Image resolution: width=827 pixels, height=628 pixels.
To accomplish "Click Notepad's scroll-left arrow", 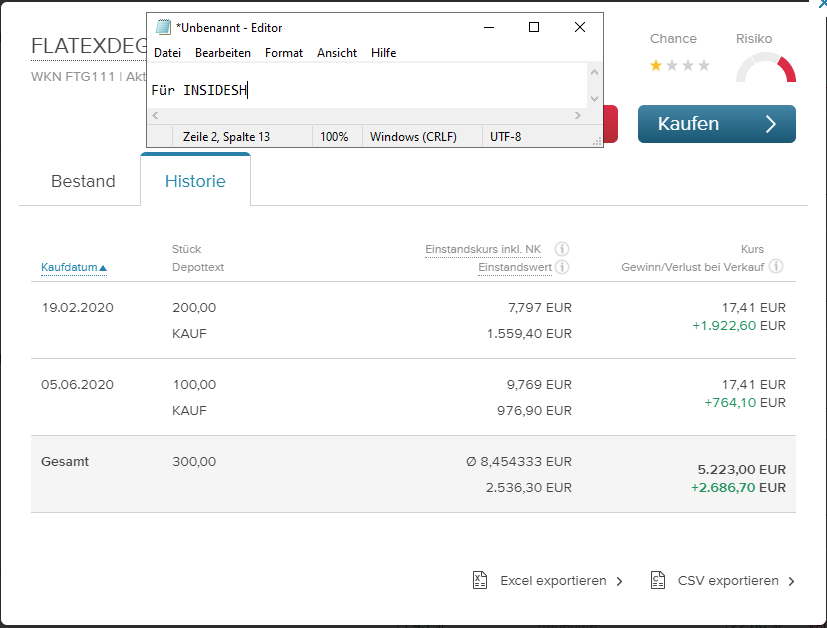I will pos(153,115).
